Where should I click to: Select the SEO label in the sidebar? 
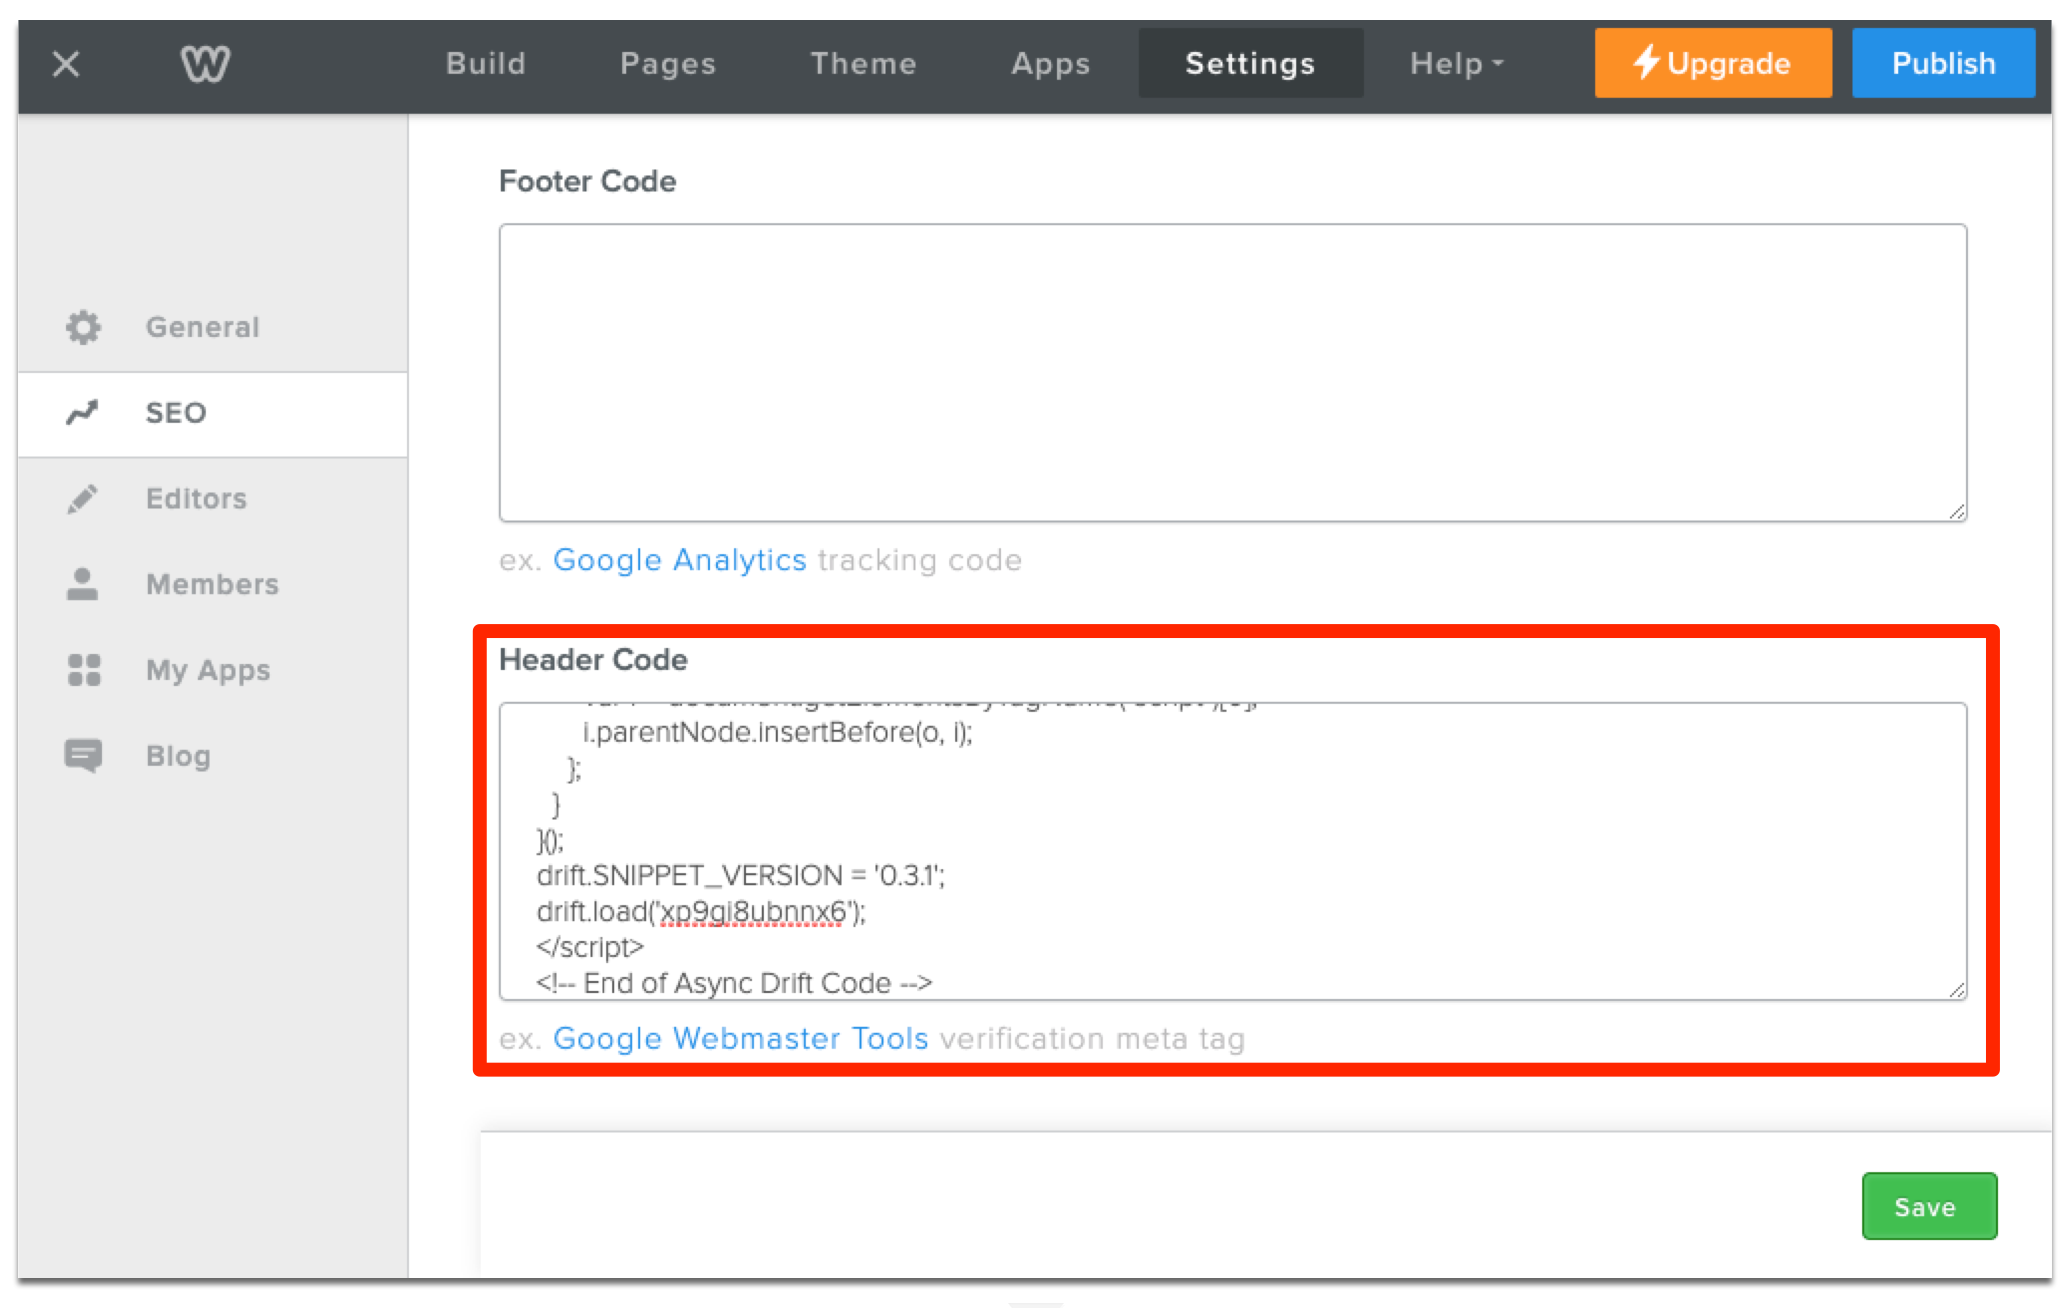(x=176, y=412)
